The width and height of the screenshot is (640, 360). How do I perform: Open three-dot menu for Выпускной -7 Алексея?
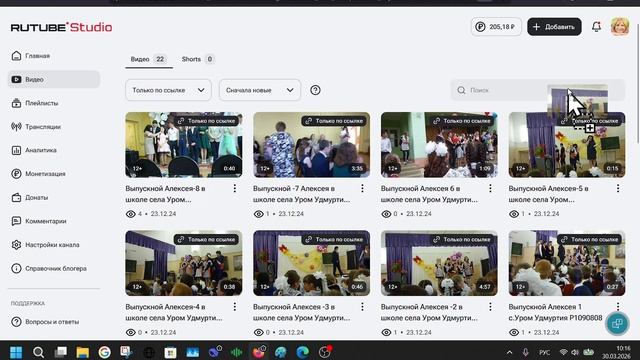pyautogui.click(x=362, y=189)
